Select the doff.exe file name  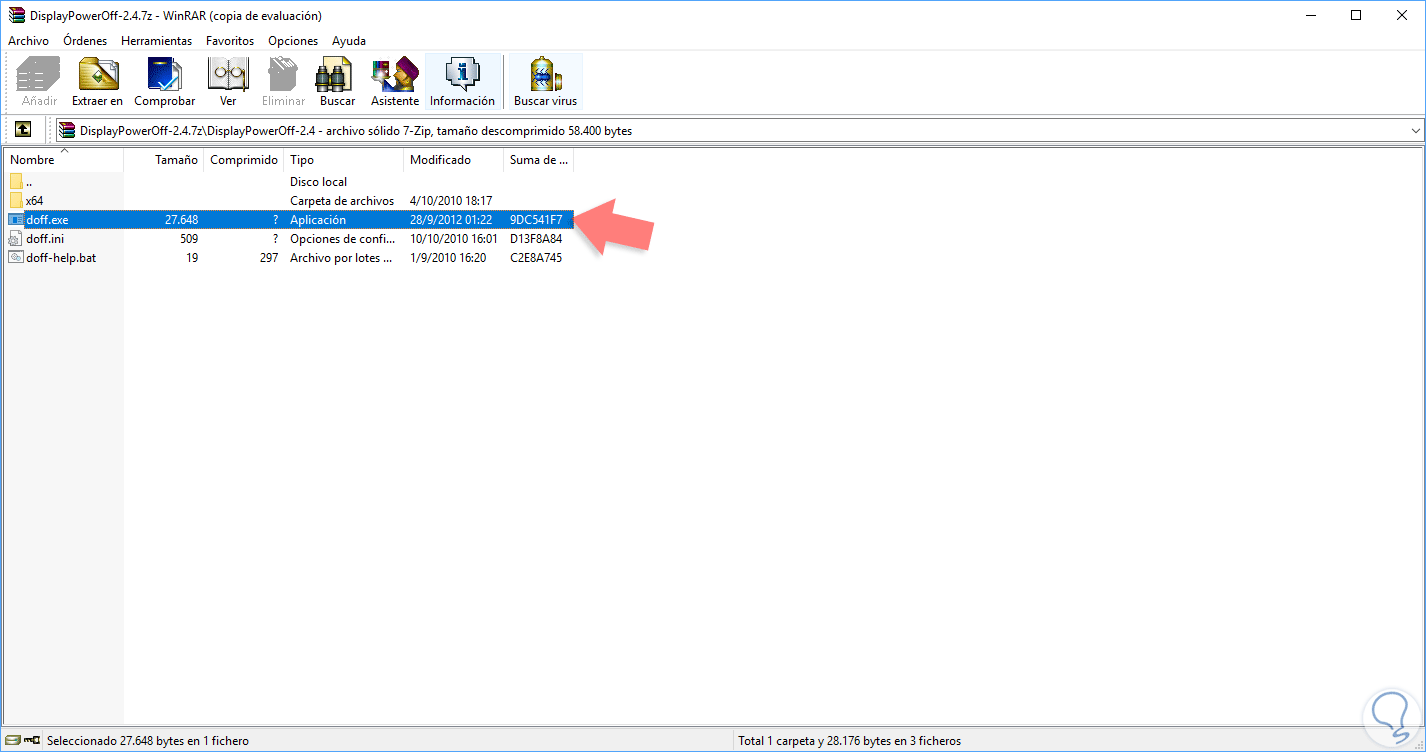pos(47,219)
